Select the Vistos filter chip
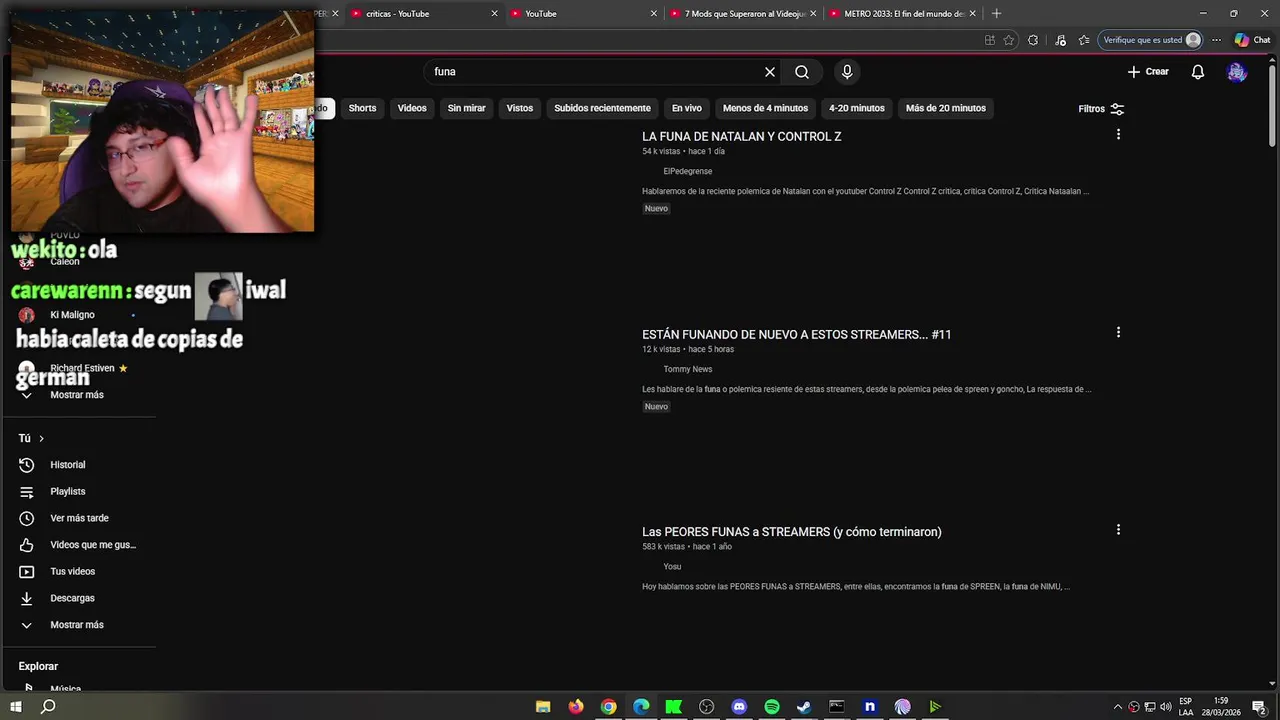This screenshot has width=1280, height=720. pos(520,108)
